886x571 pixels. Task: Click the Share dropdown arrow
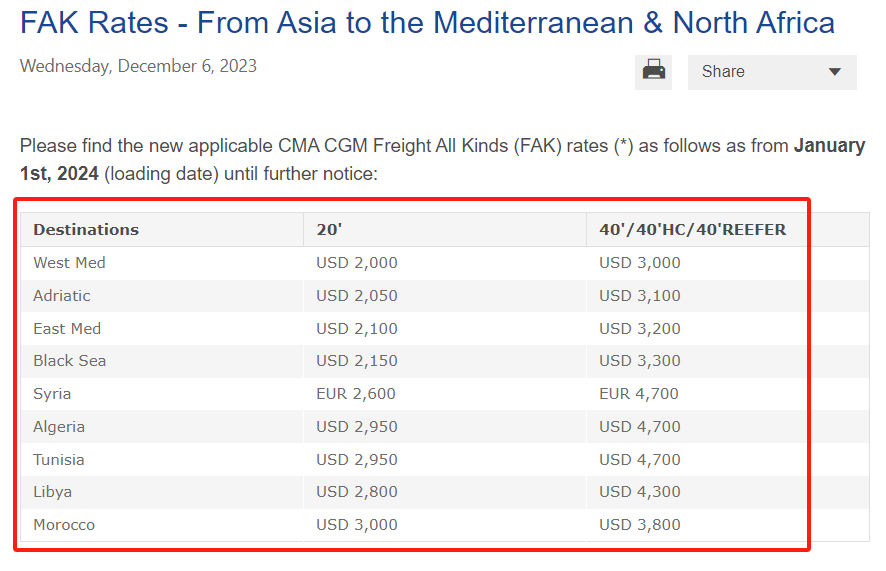[835, 72]
